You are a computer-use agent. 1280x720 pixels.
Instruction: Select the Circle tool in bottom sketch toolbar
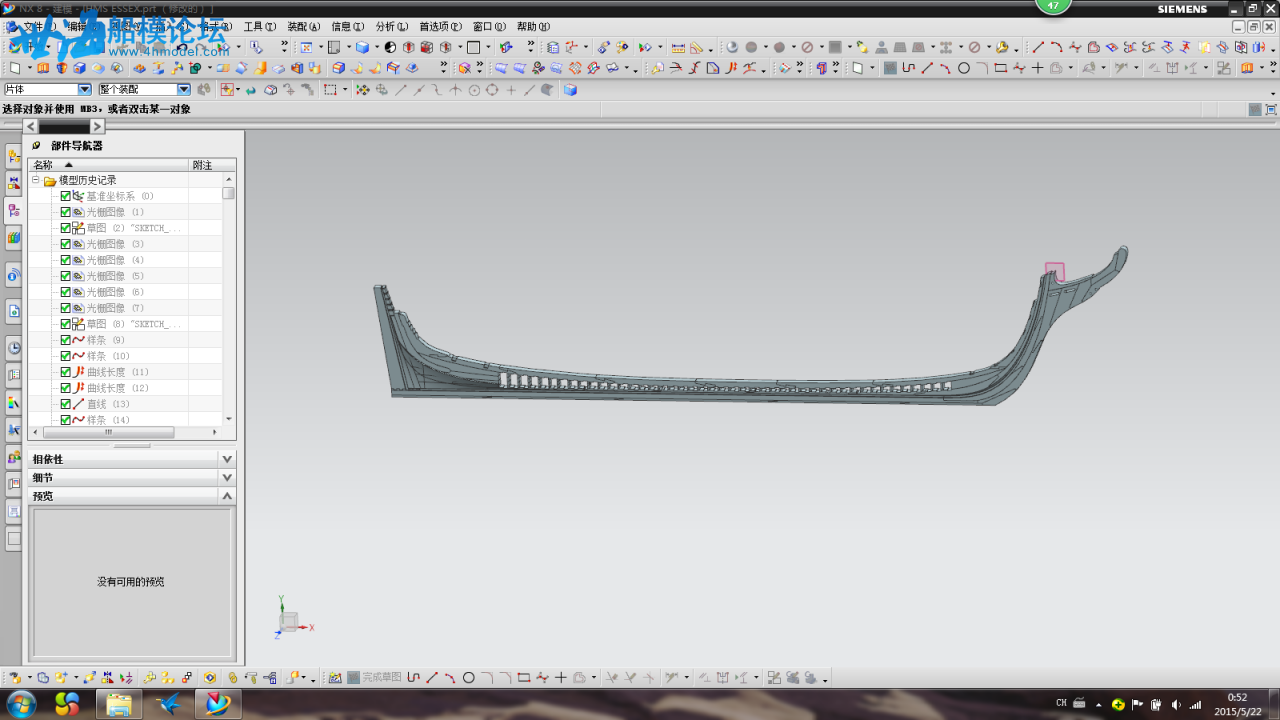coord(468,677)
